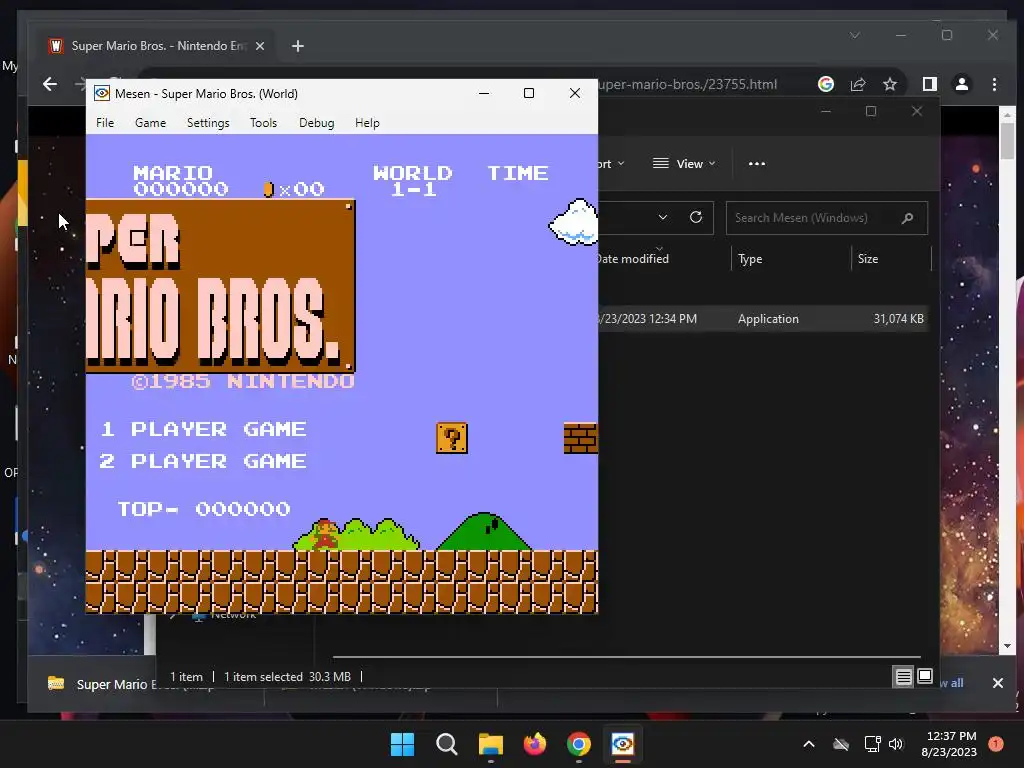
Task: Click the Search Mesen (Windows) field
Action: tap(826, 218)
